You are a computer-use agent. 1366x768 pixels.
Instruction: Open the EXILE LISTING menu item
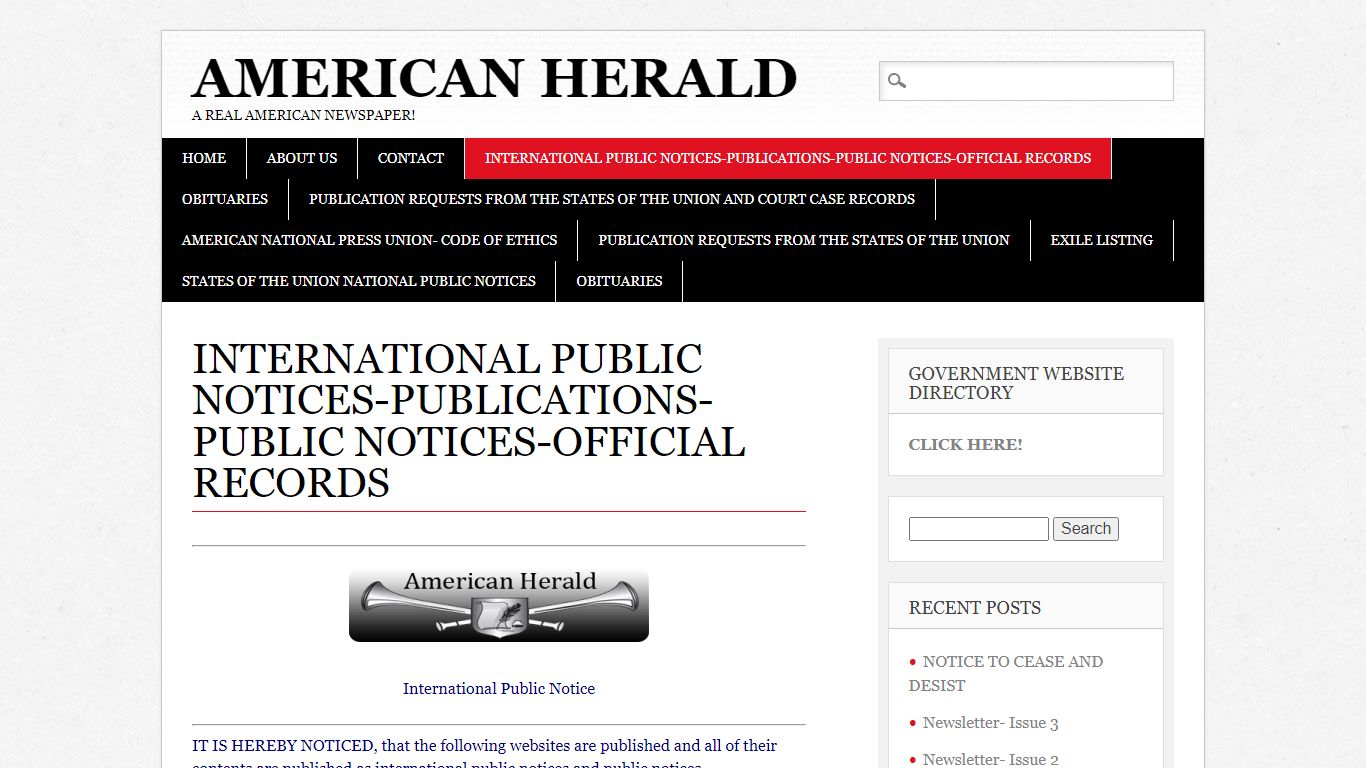[x=1102, y=240]
